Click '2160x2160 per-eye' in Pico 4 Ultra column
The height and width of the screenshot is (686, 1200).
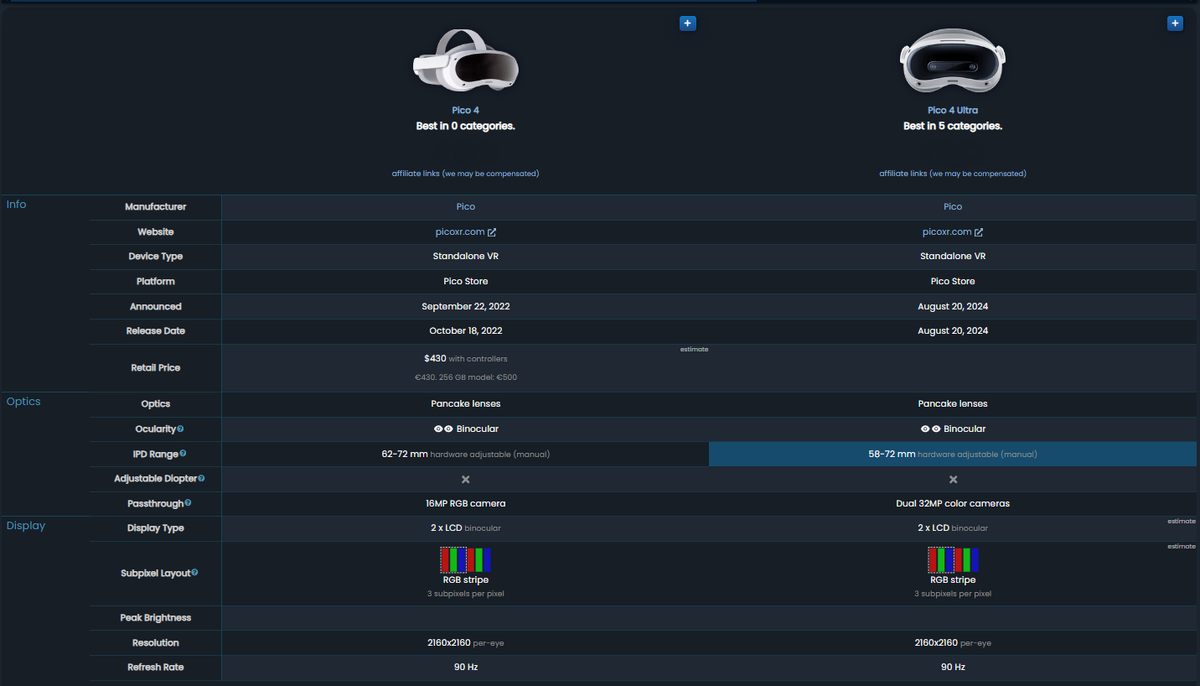(x=953, y=643)
